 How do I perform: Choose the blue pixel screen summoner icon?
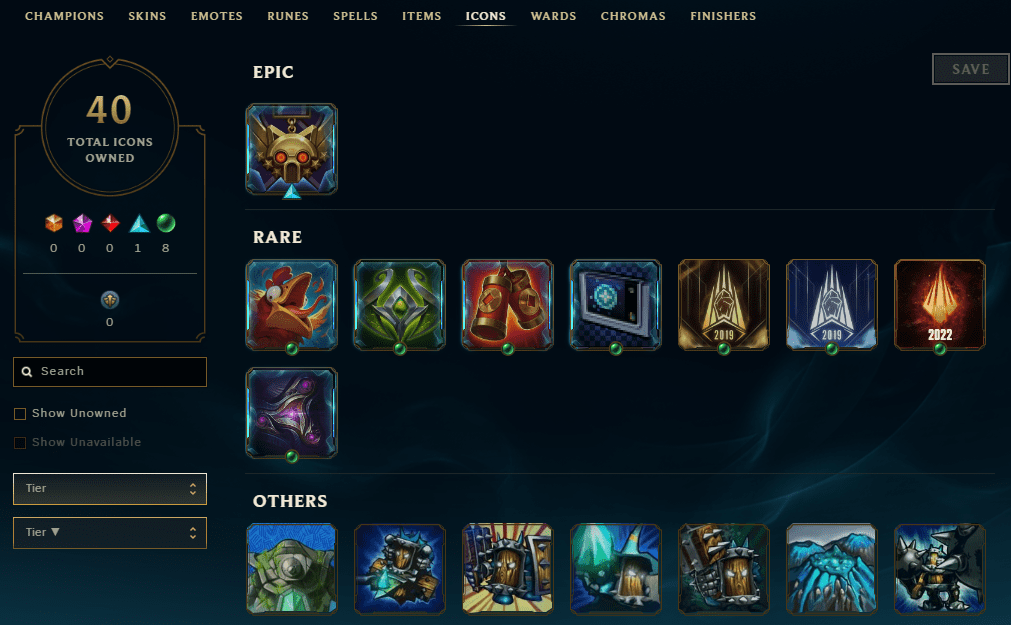click(616, 305)
